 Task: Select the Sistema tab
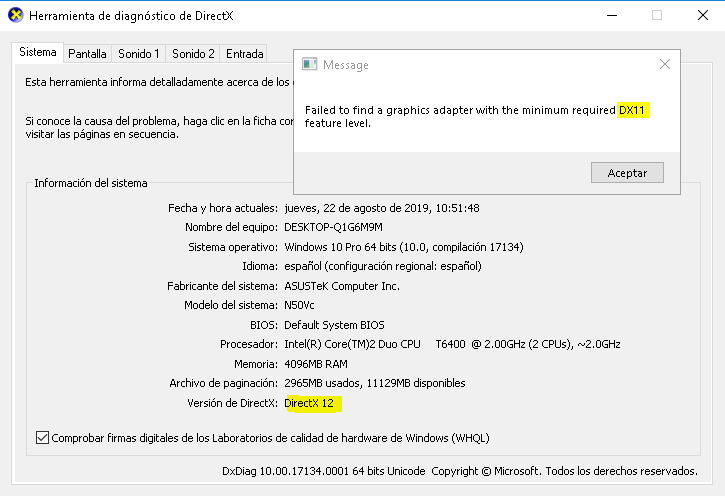37,52
